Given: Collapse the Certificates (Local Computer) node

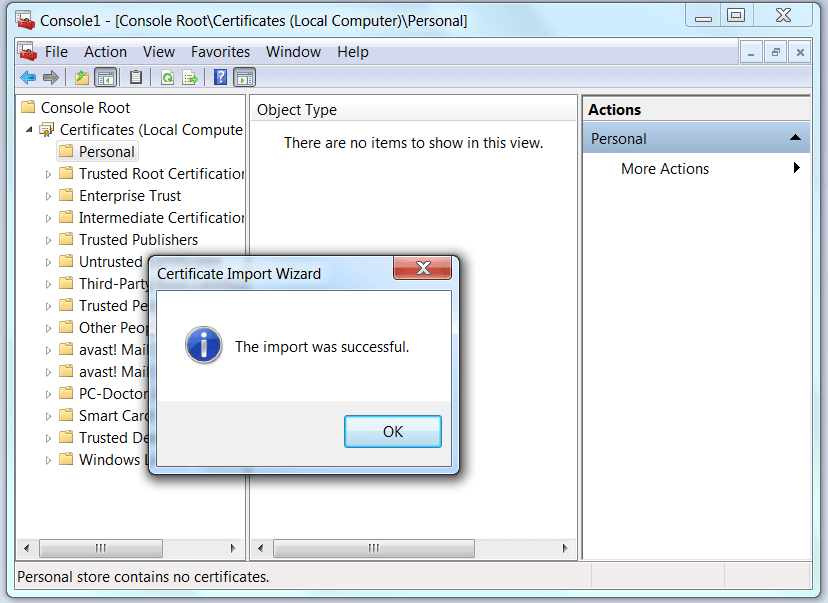Looking at the screenshot, I should pos(29,129).
